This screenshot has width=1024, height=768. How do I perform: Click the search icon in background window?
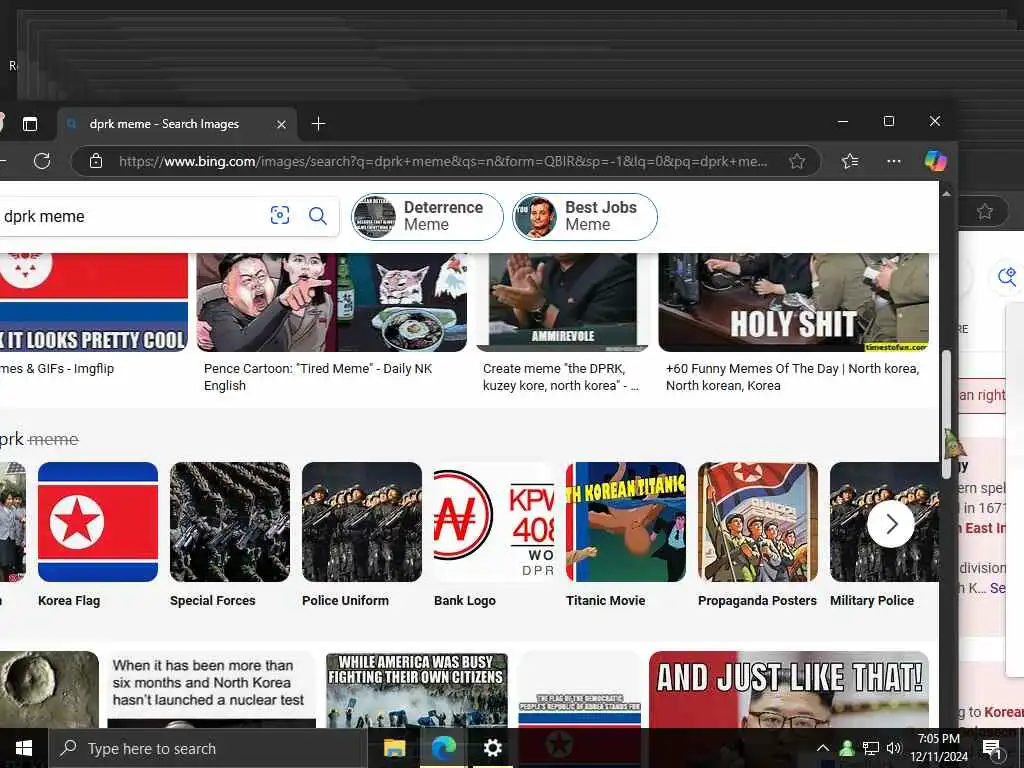click(x=1007, y=276)
